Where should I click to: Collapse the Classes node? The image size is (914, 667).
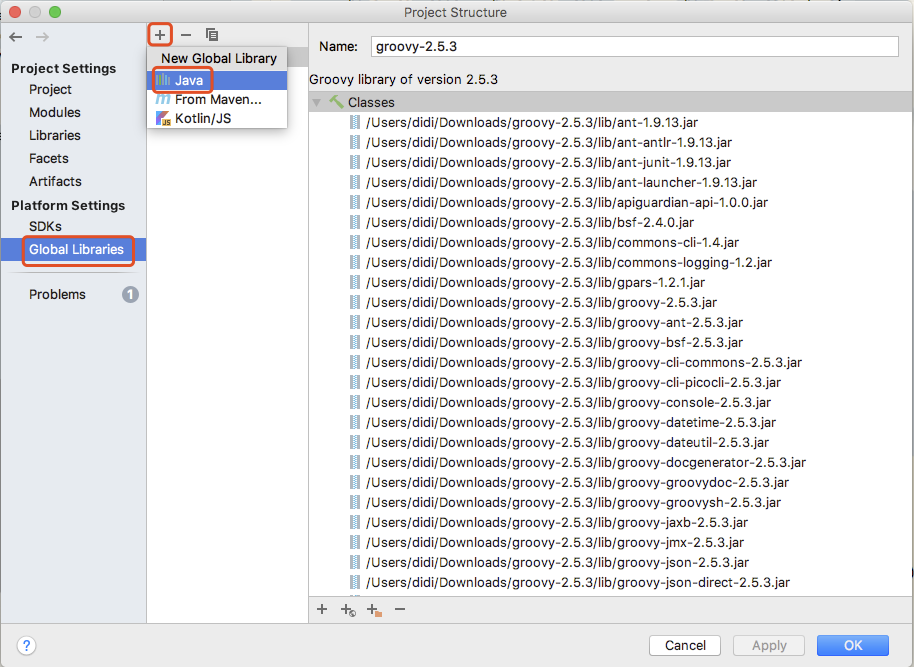click(317, 103)
